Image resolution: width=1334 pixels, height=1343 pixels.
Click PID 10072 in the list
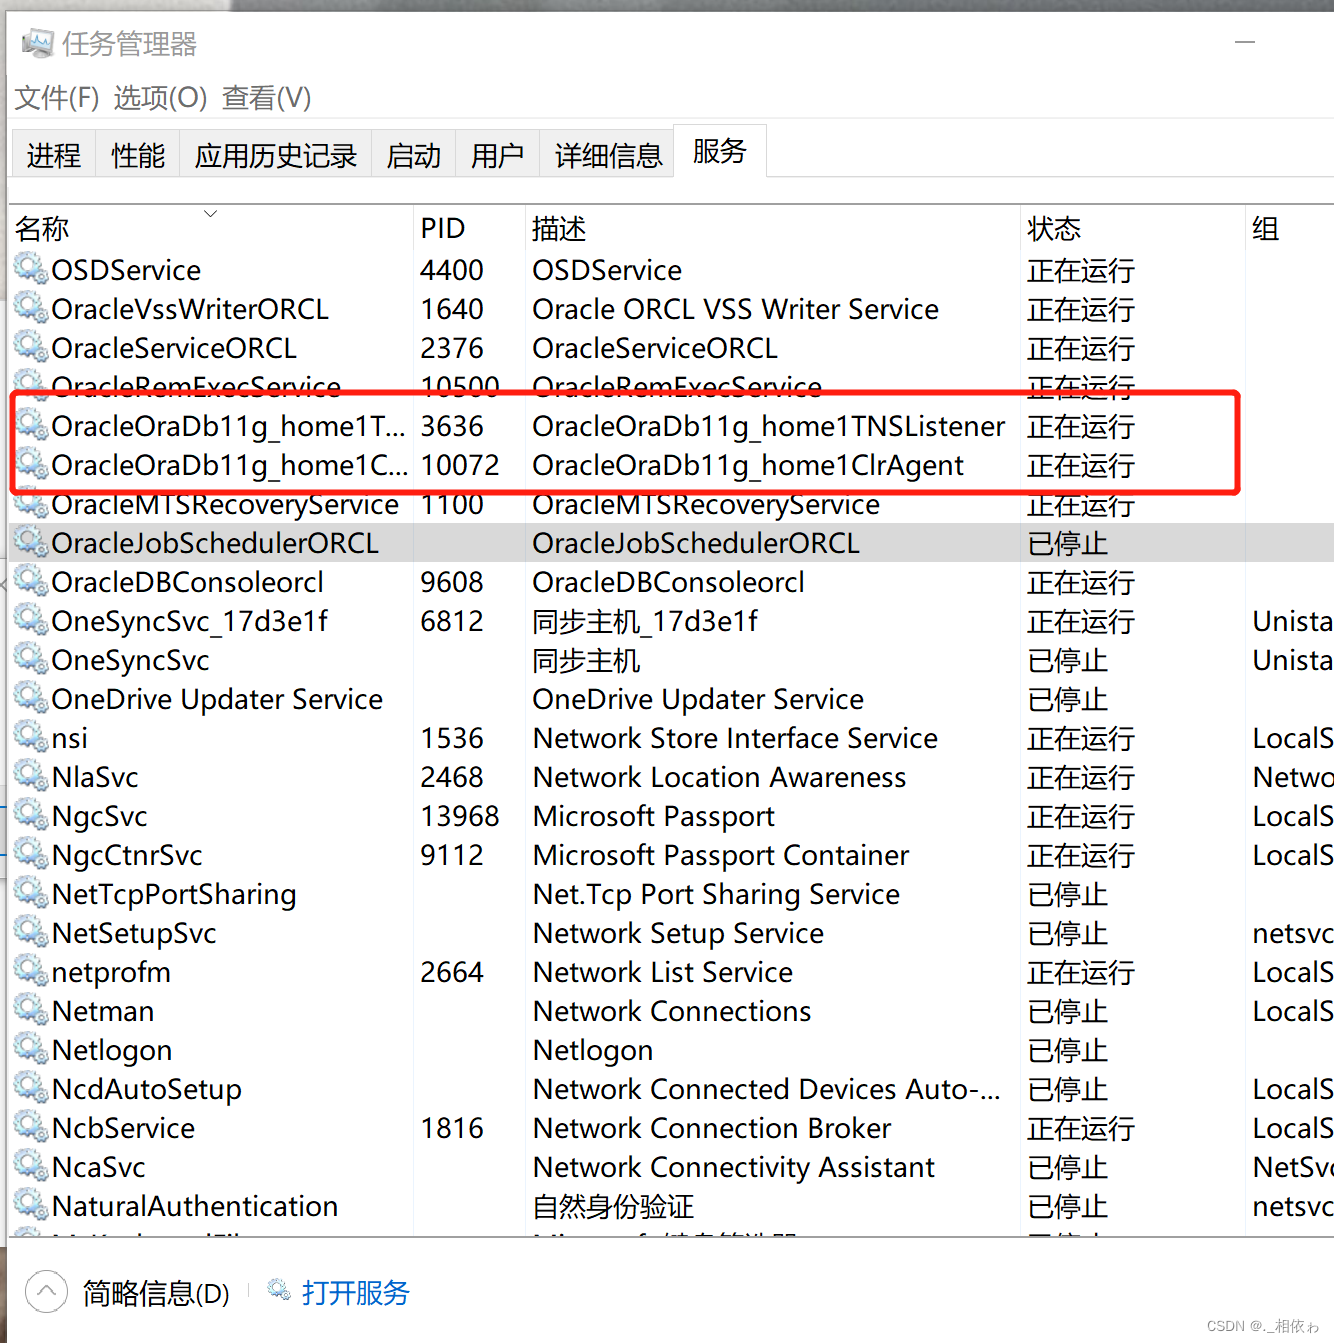tap(460, 465)
